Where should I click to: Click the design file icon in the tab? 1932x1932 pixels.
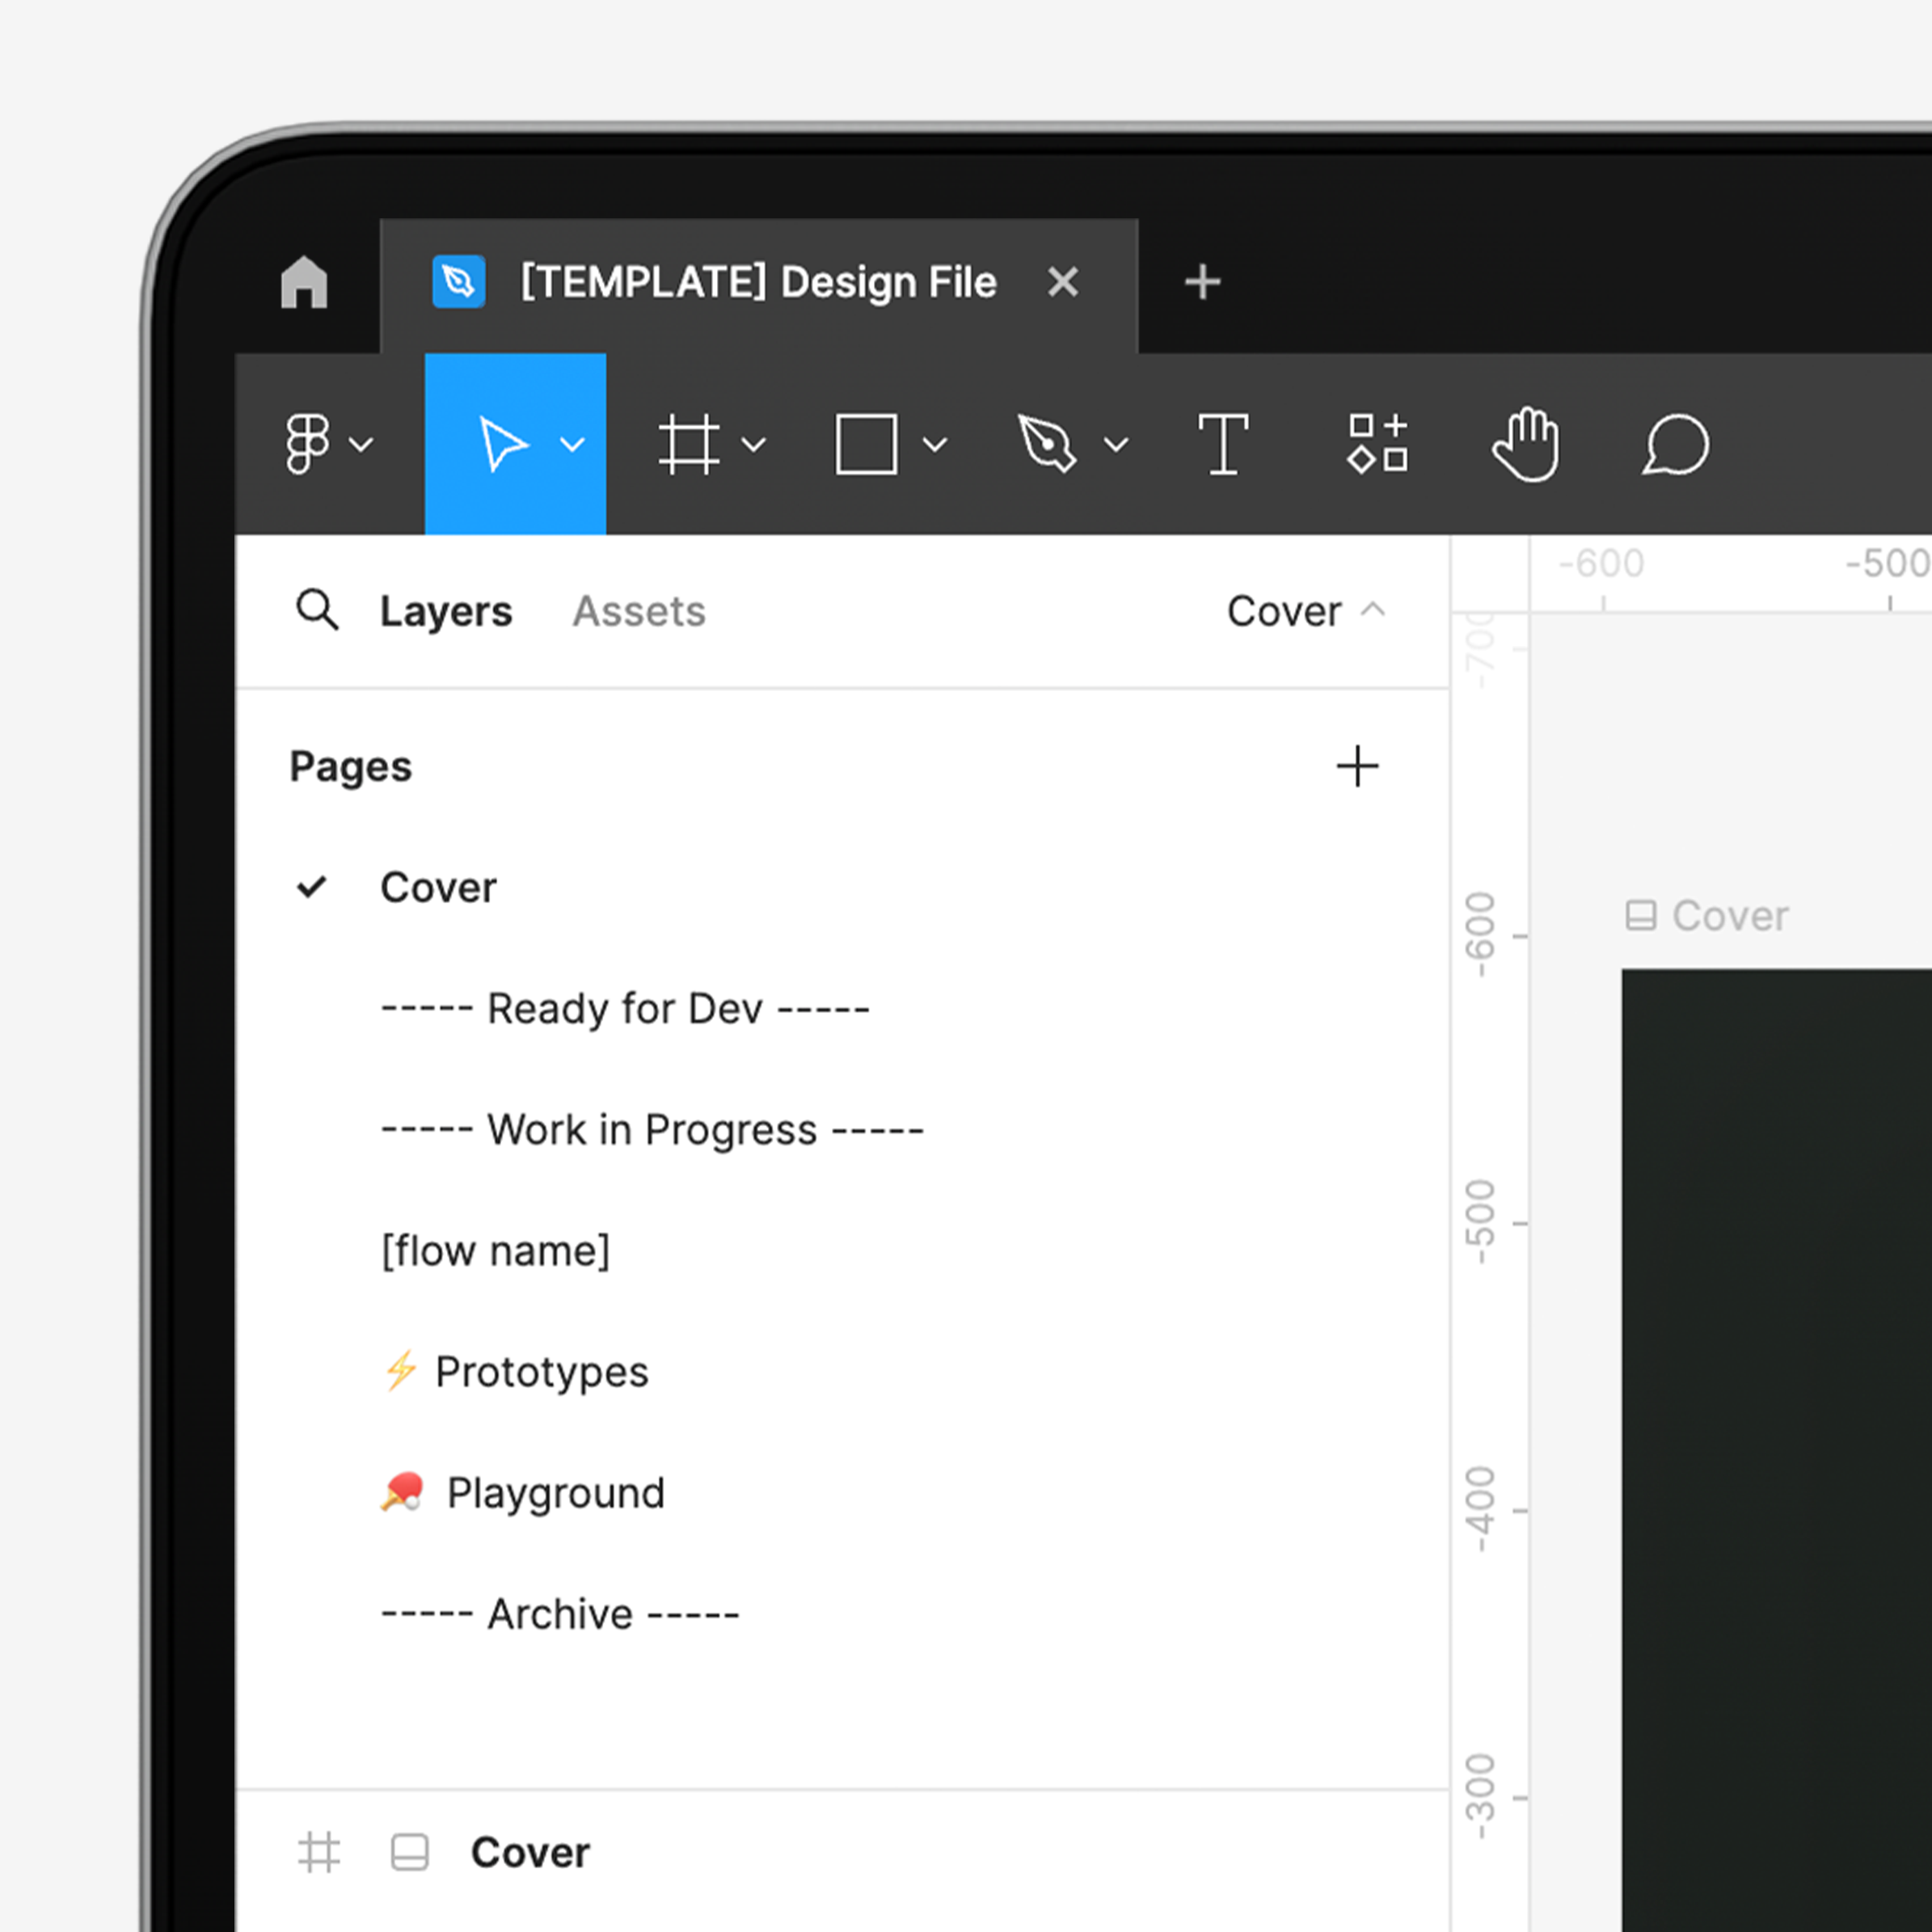tap(459, 282)
